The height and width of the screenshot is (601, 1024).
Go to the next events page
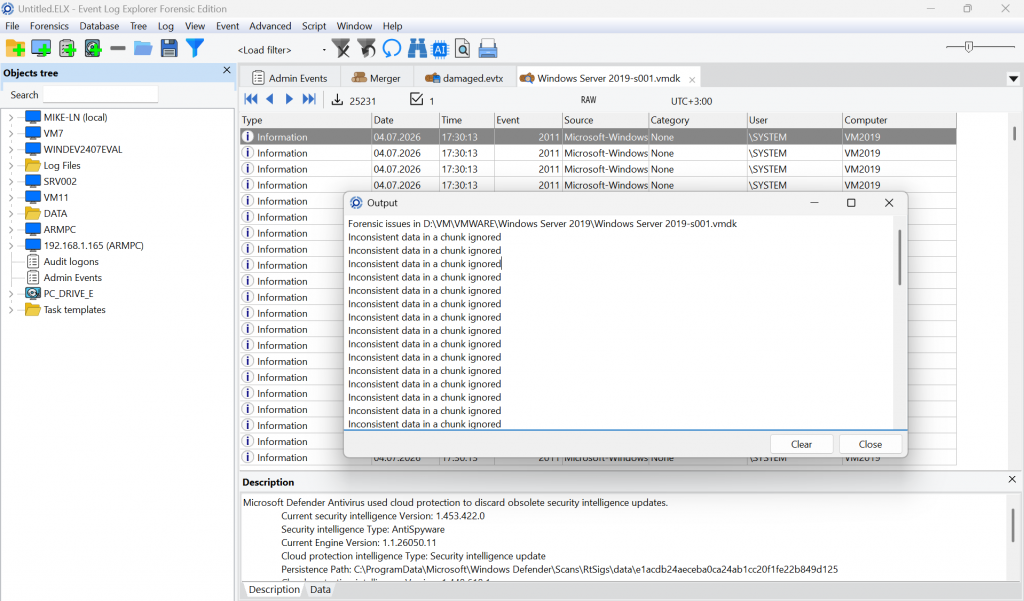(289, 99)
